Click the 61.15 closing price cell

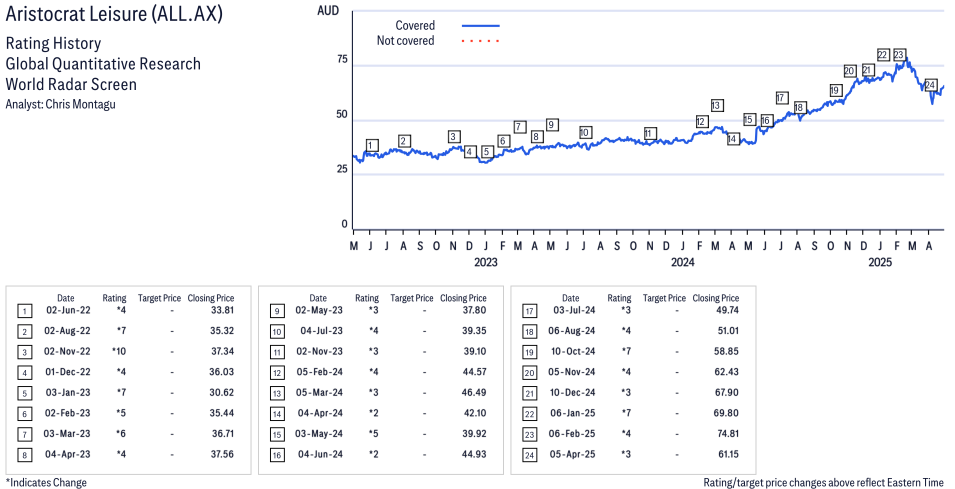728,454
